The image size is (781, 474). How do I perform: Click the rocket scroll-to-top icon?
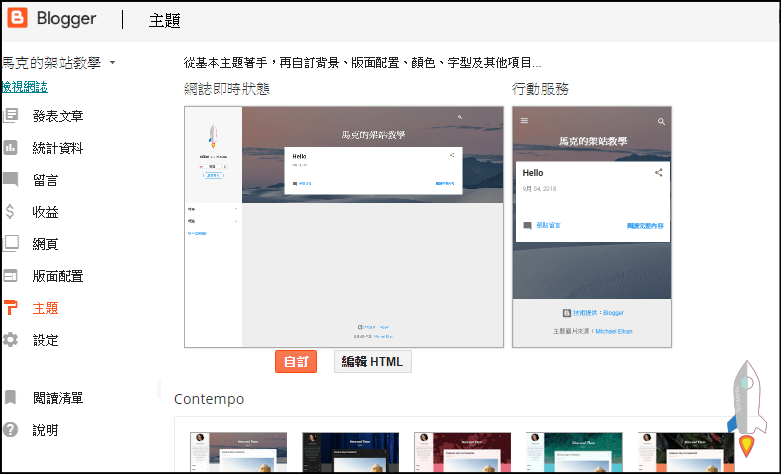tap(746, 408)
